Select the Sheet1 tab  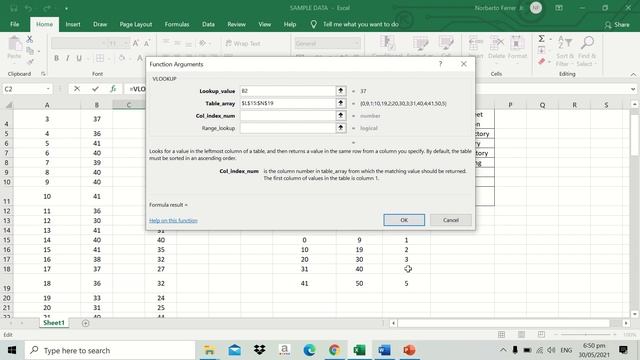pos(54,322)
